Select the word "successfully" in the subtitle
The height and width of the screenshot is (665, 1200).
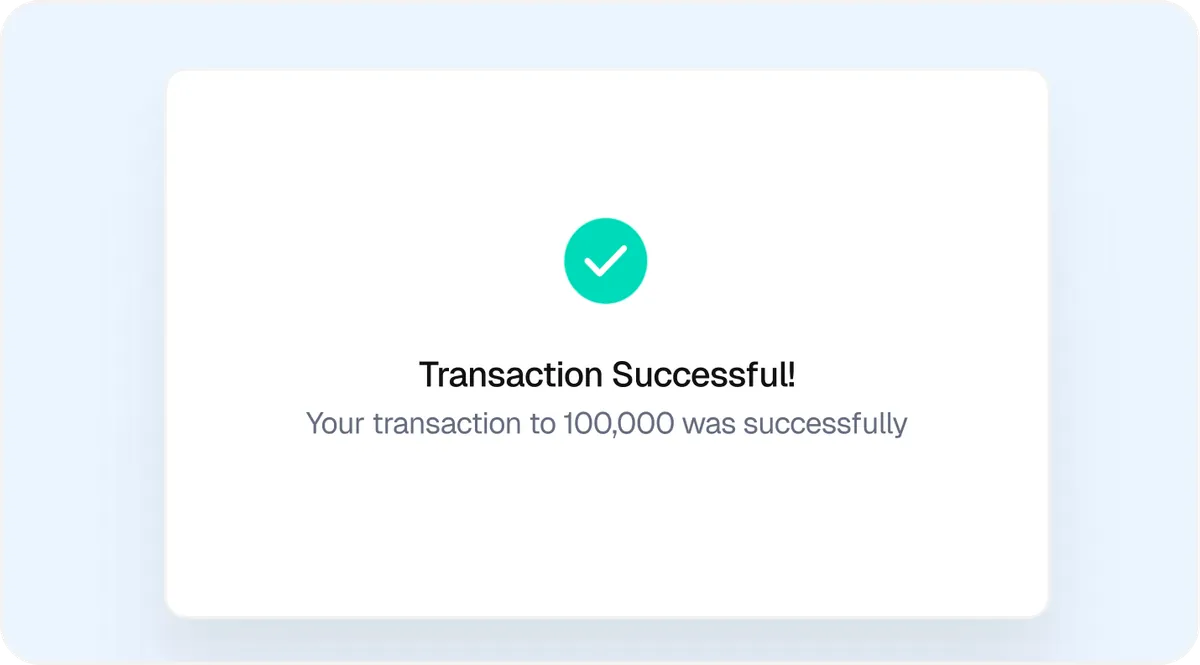[x=825, y=424]
